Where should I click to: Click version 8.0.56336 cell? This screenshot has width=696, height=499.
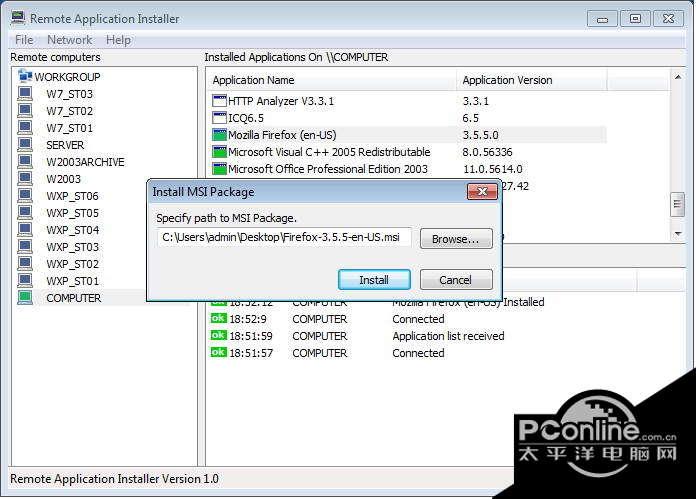[487, 152]
